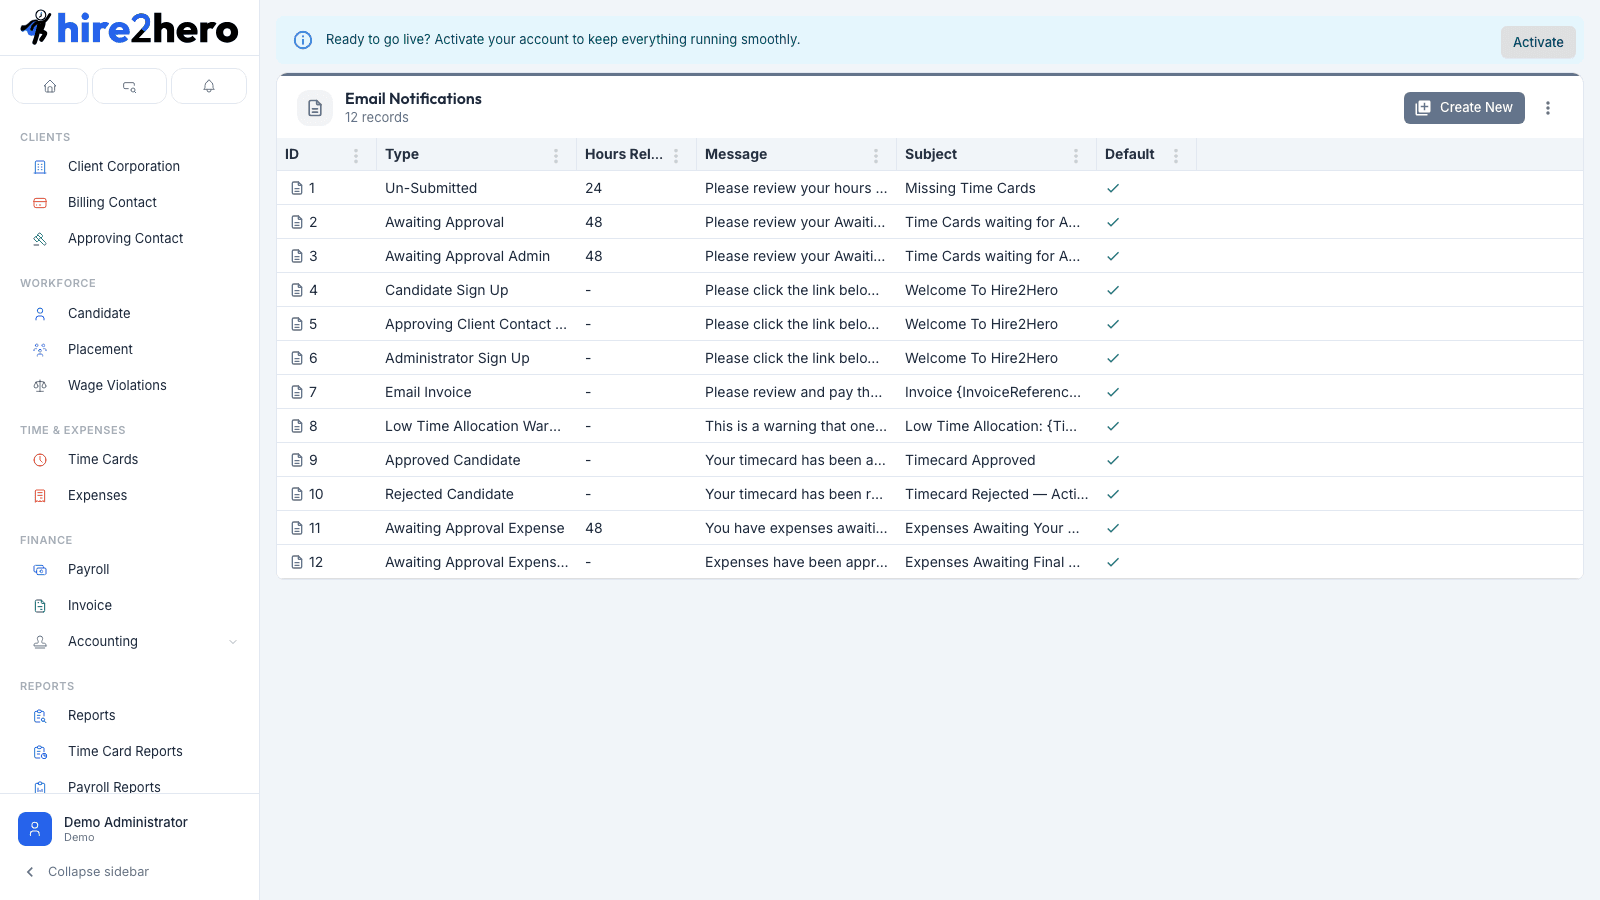The height and width of the screenshot is (900, 1600).
Task: Open the Message column options menu
Action: point(876,155)
